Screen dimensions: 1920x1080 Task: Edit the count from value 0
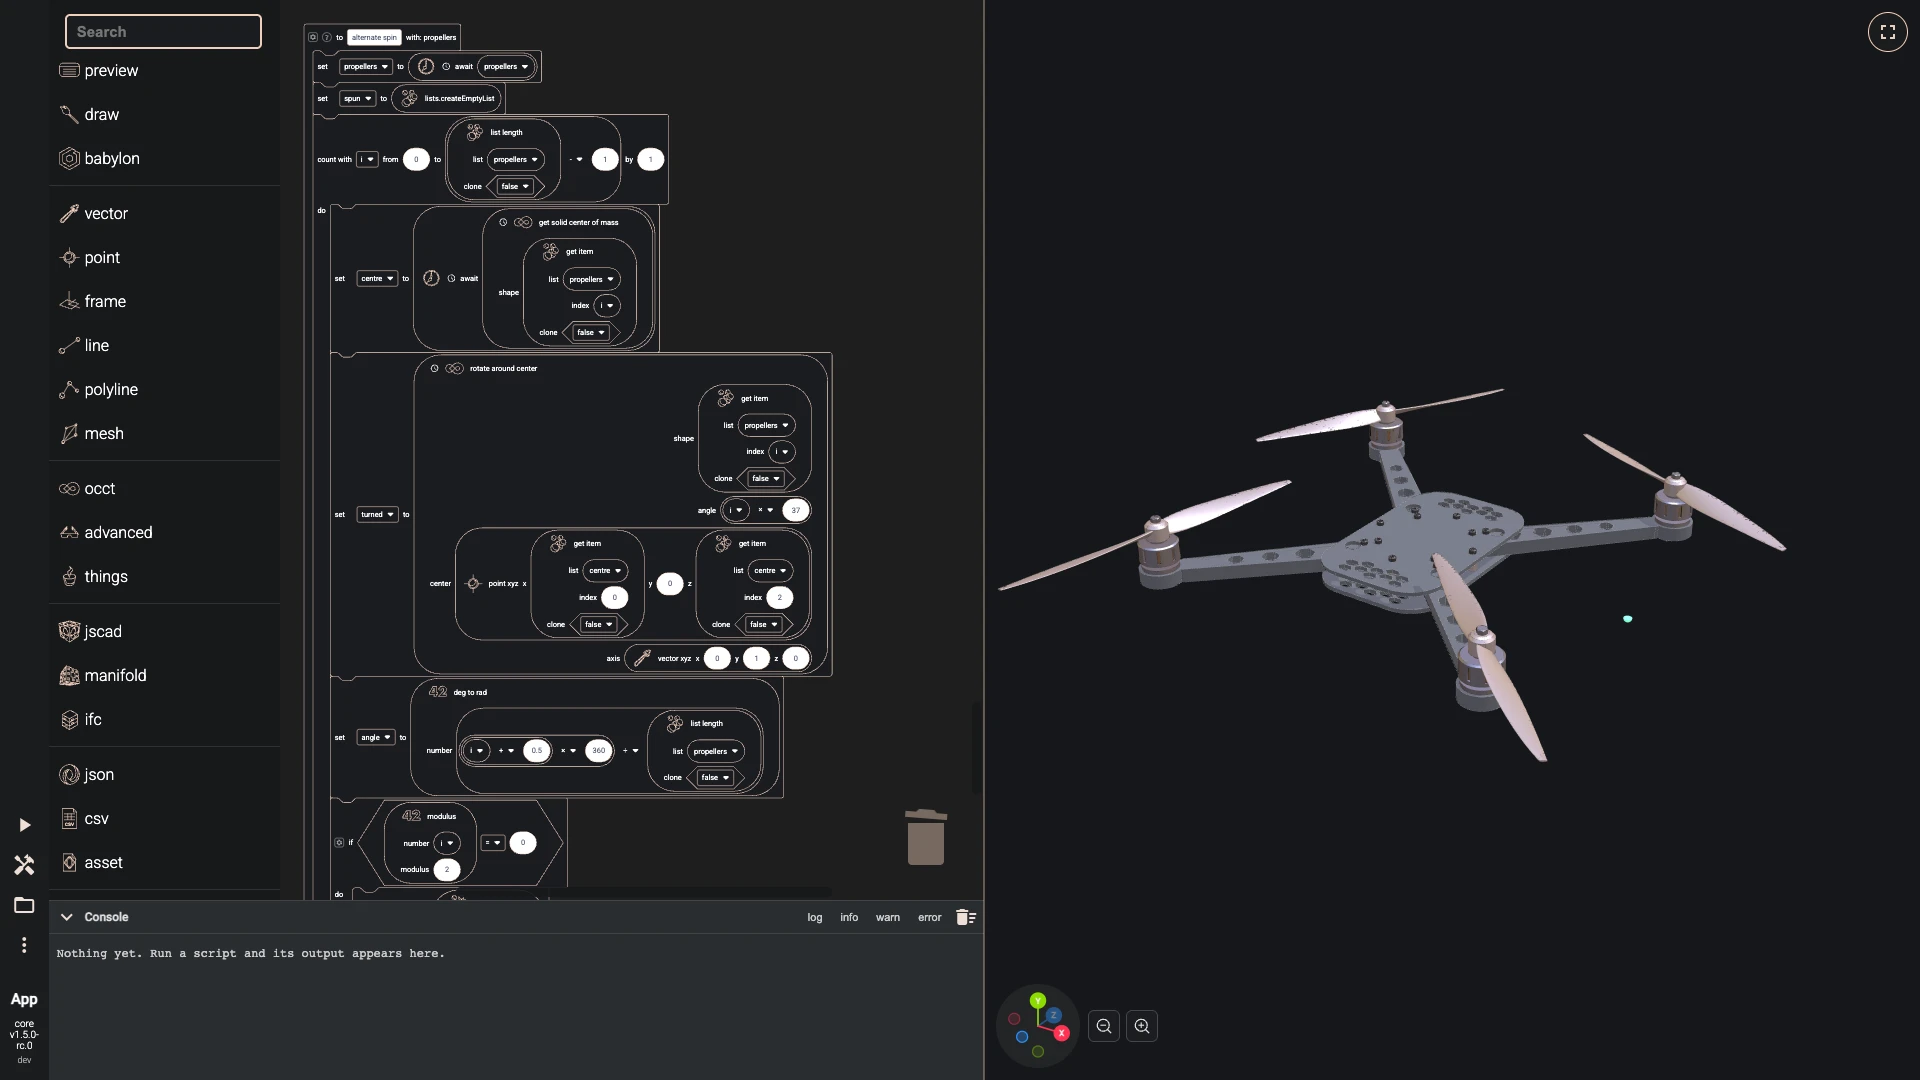pos(416,159)
